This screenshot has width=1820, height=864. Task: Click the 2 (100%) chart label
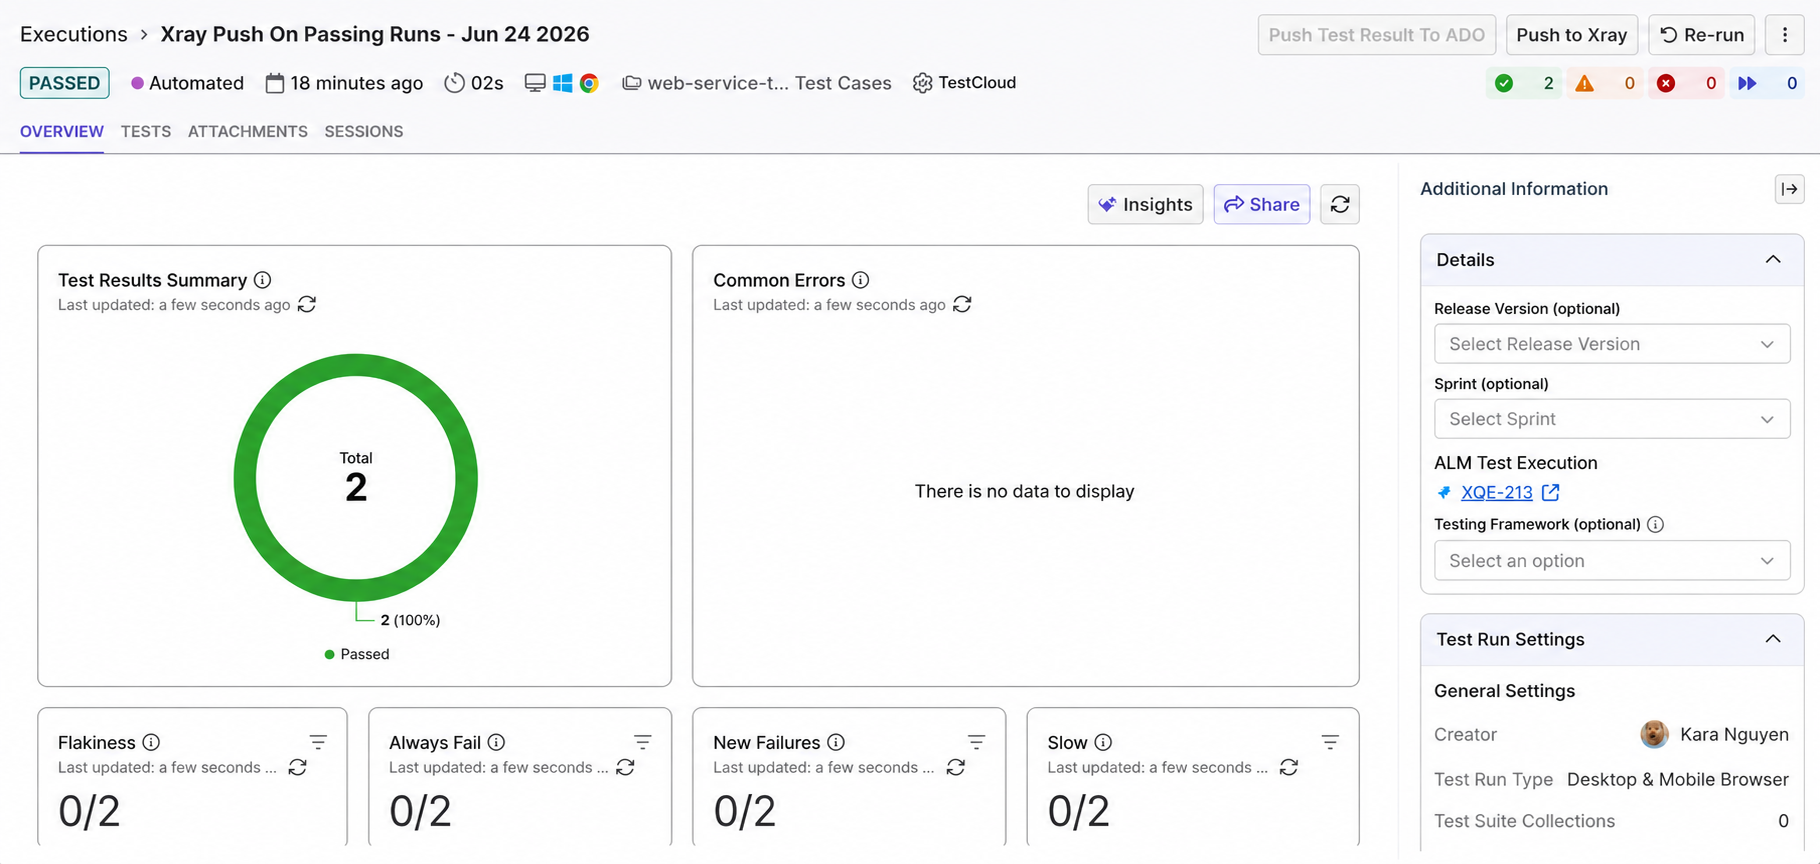(410, 620)
